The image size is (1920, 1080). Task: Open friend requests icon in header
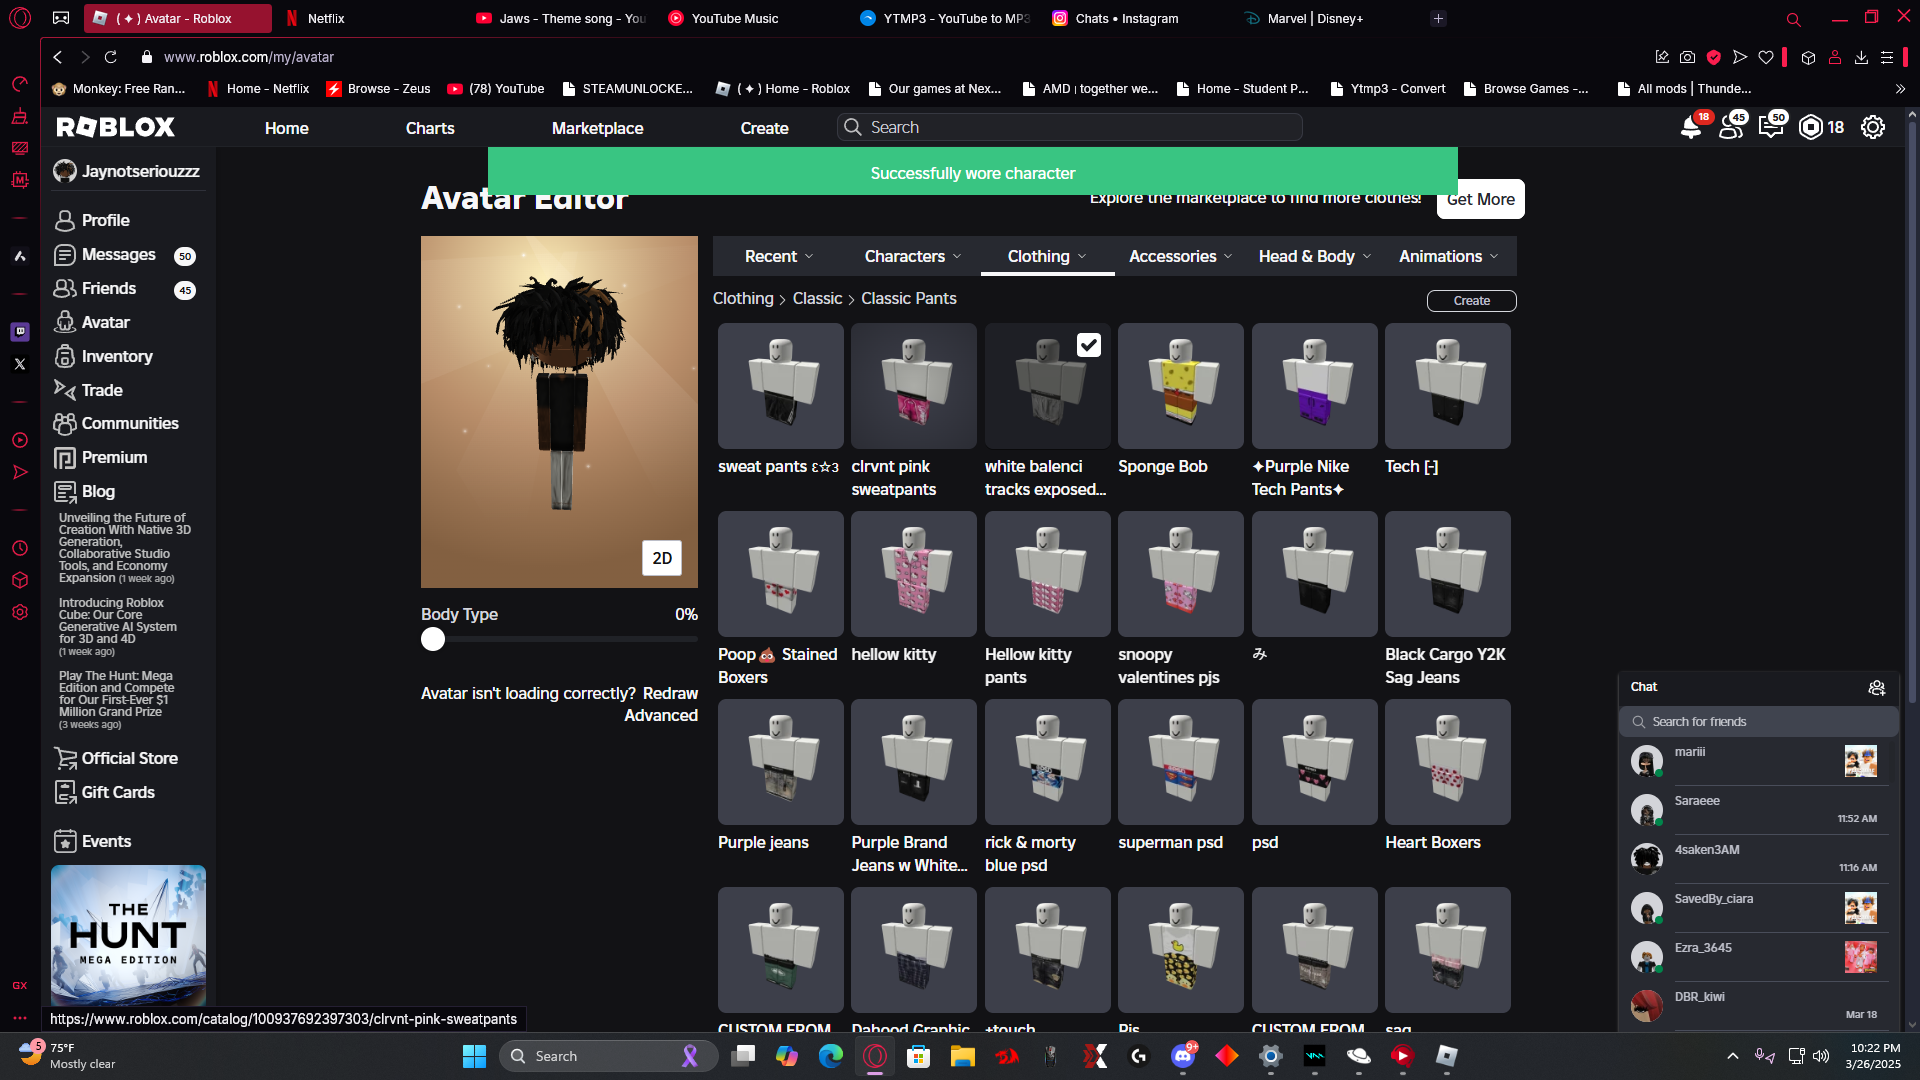point(1730,128)
